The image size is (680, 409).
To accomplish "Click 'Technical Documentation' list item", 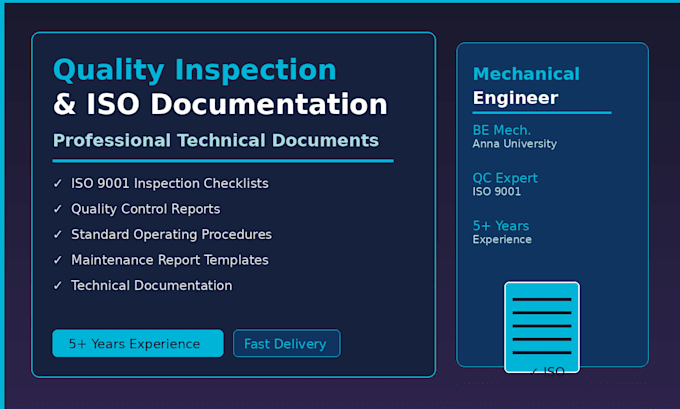I will pos(152,285).
